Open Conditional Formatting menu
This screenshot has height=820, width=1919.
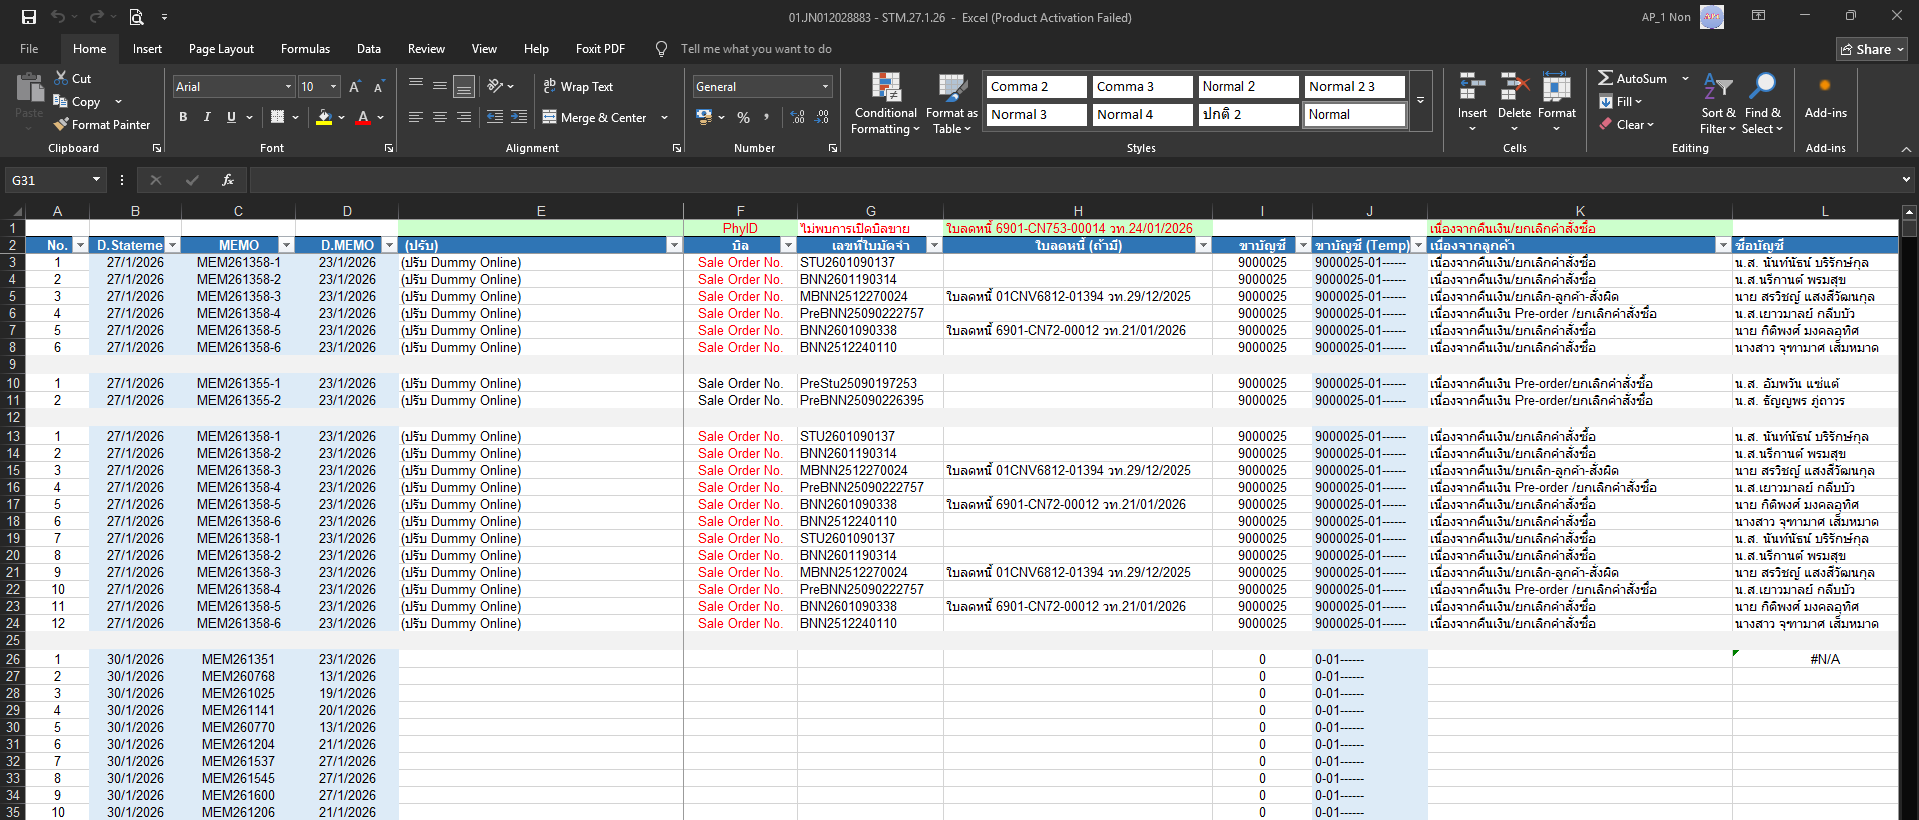click(x=885, y=104)
